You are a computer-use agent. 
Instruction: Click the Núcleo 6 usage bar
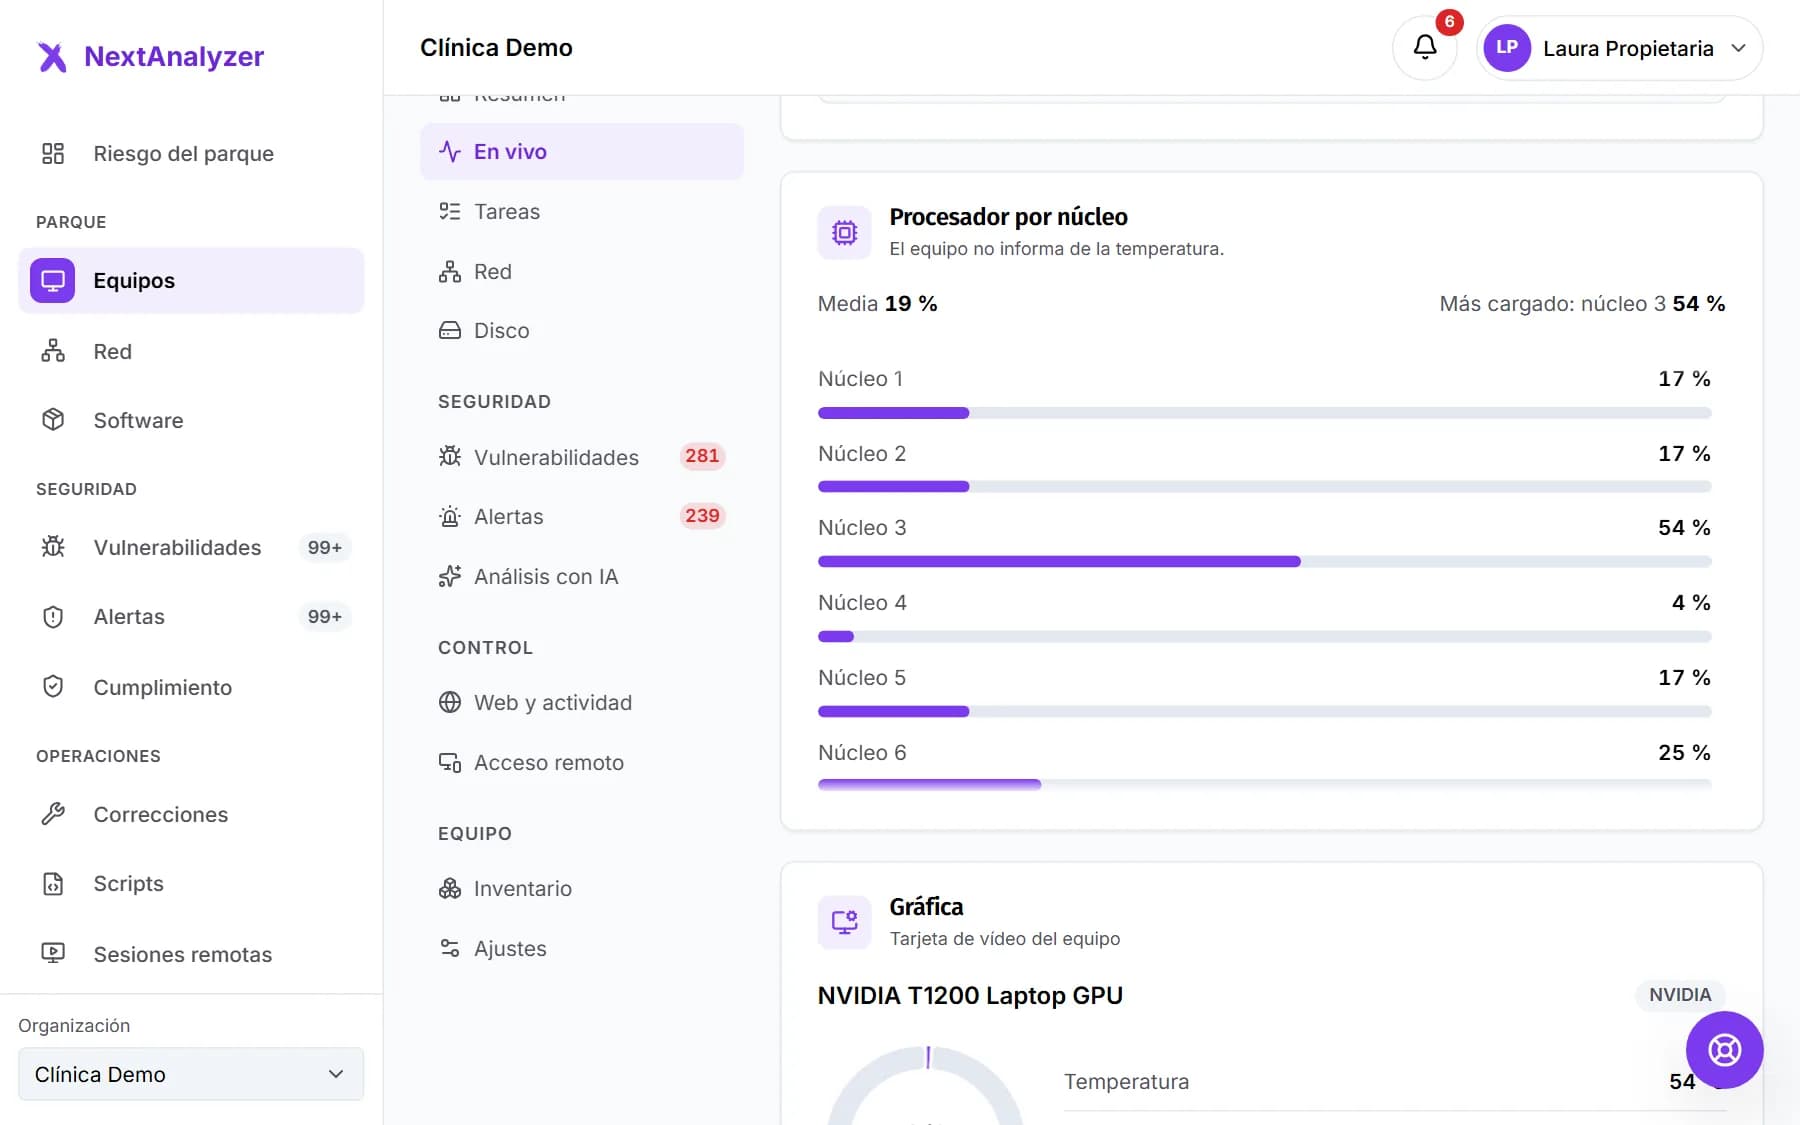[1264, 785]
